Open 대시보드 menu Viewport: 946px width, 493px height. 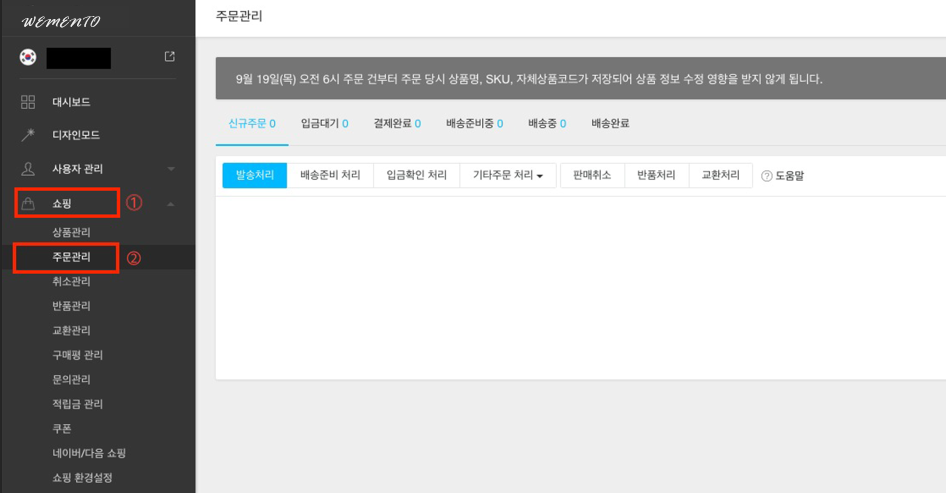point(71,102)
